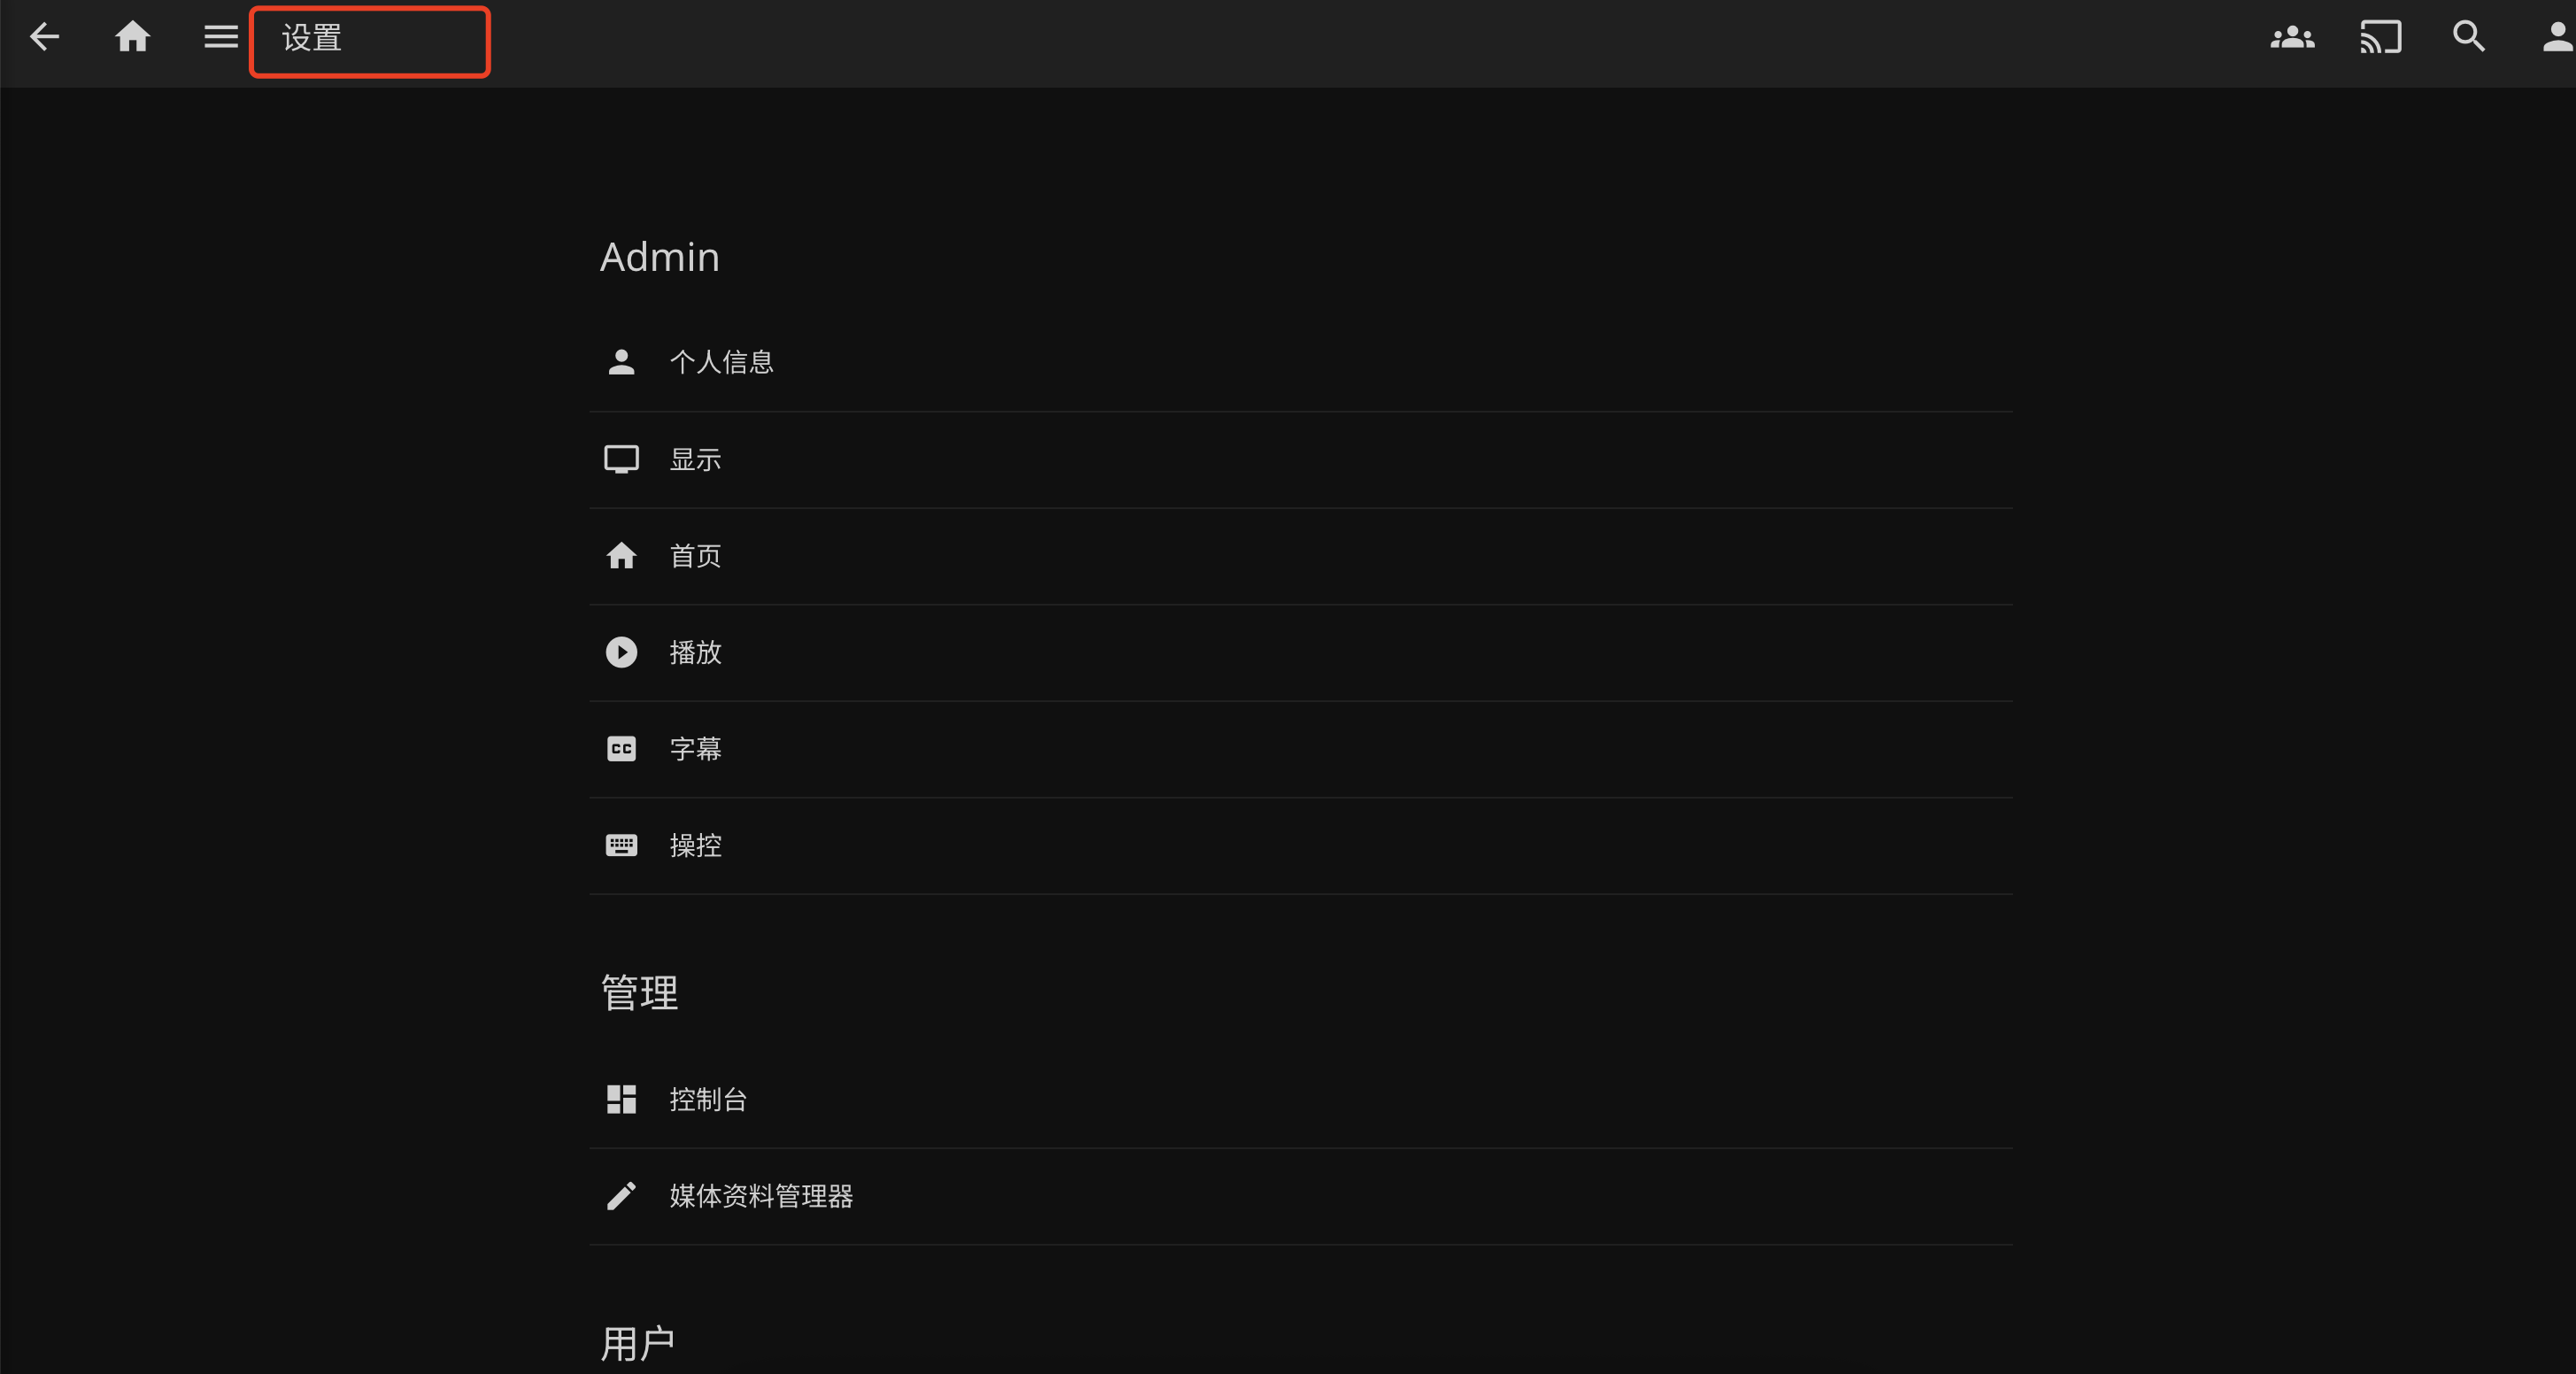Open the cast to device icon
The height and width of the screenshot is (1374, 2576).
(x=2380, y=38)
